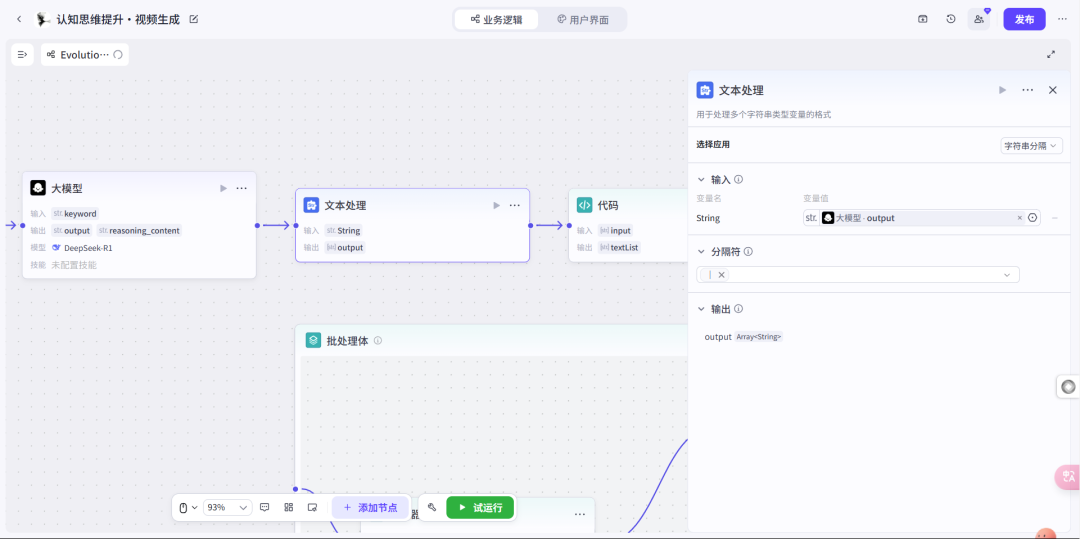Click the 批处理体 layers icon
Image resolution: width=1080 pixels, height=539 pixels.
pyautogui.click(x=313, y=340)
